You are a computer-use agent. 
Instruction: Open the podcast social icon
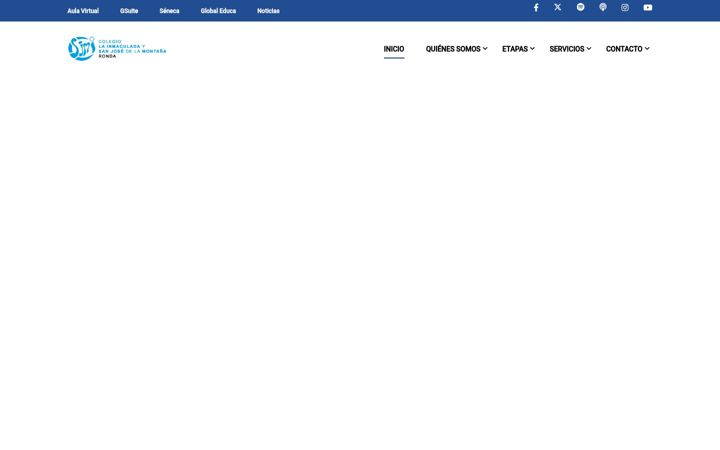603,7
